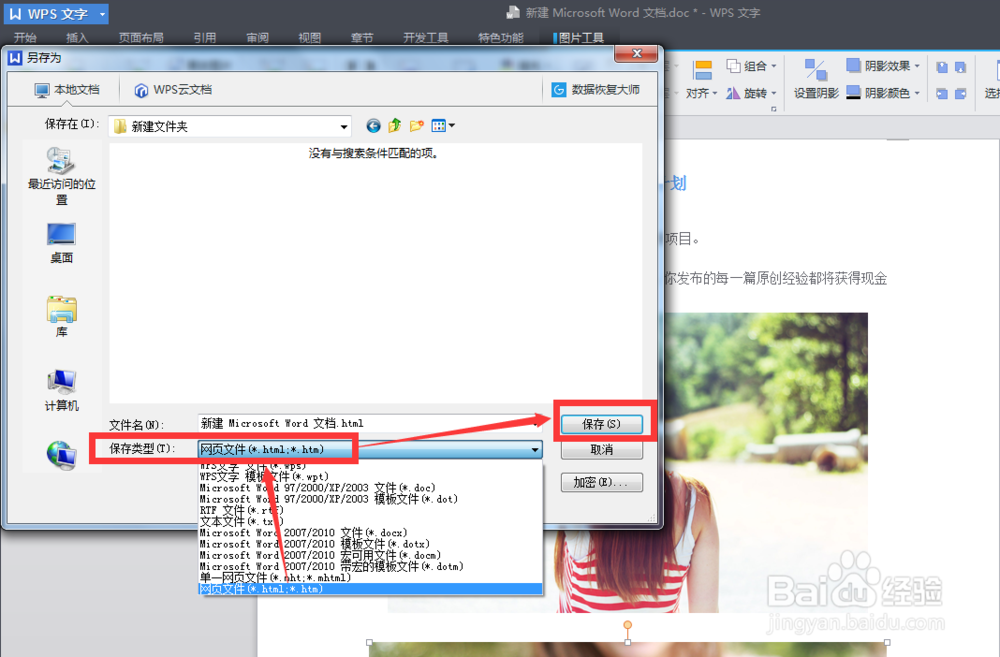Choose Word 2007/2010 文件 (*.docx)
Screen dimensions: 1000x657
click(x=370, y=533)
